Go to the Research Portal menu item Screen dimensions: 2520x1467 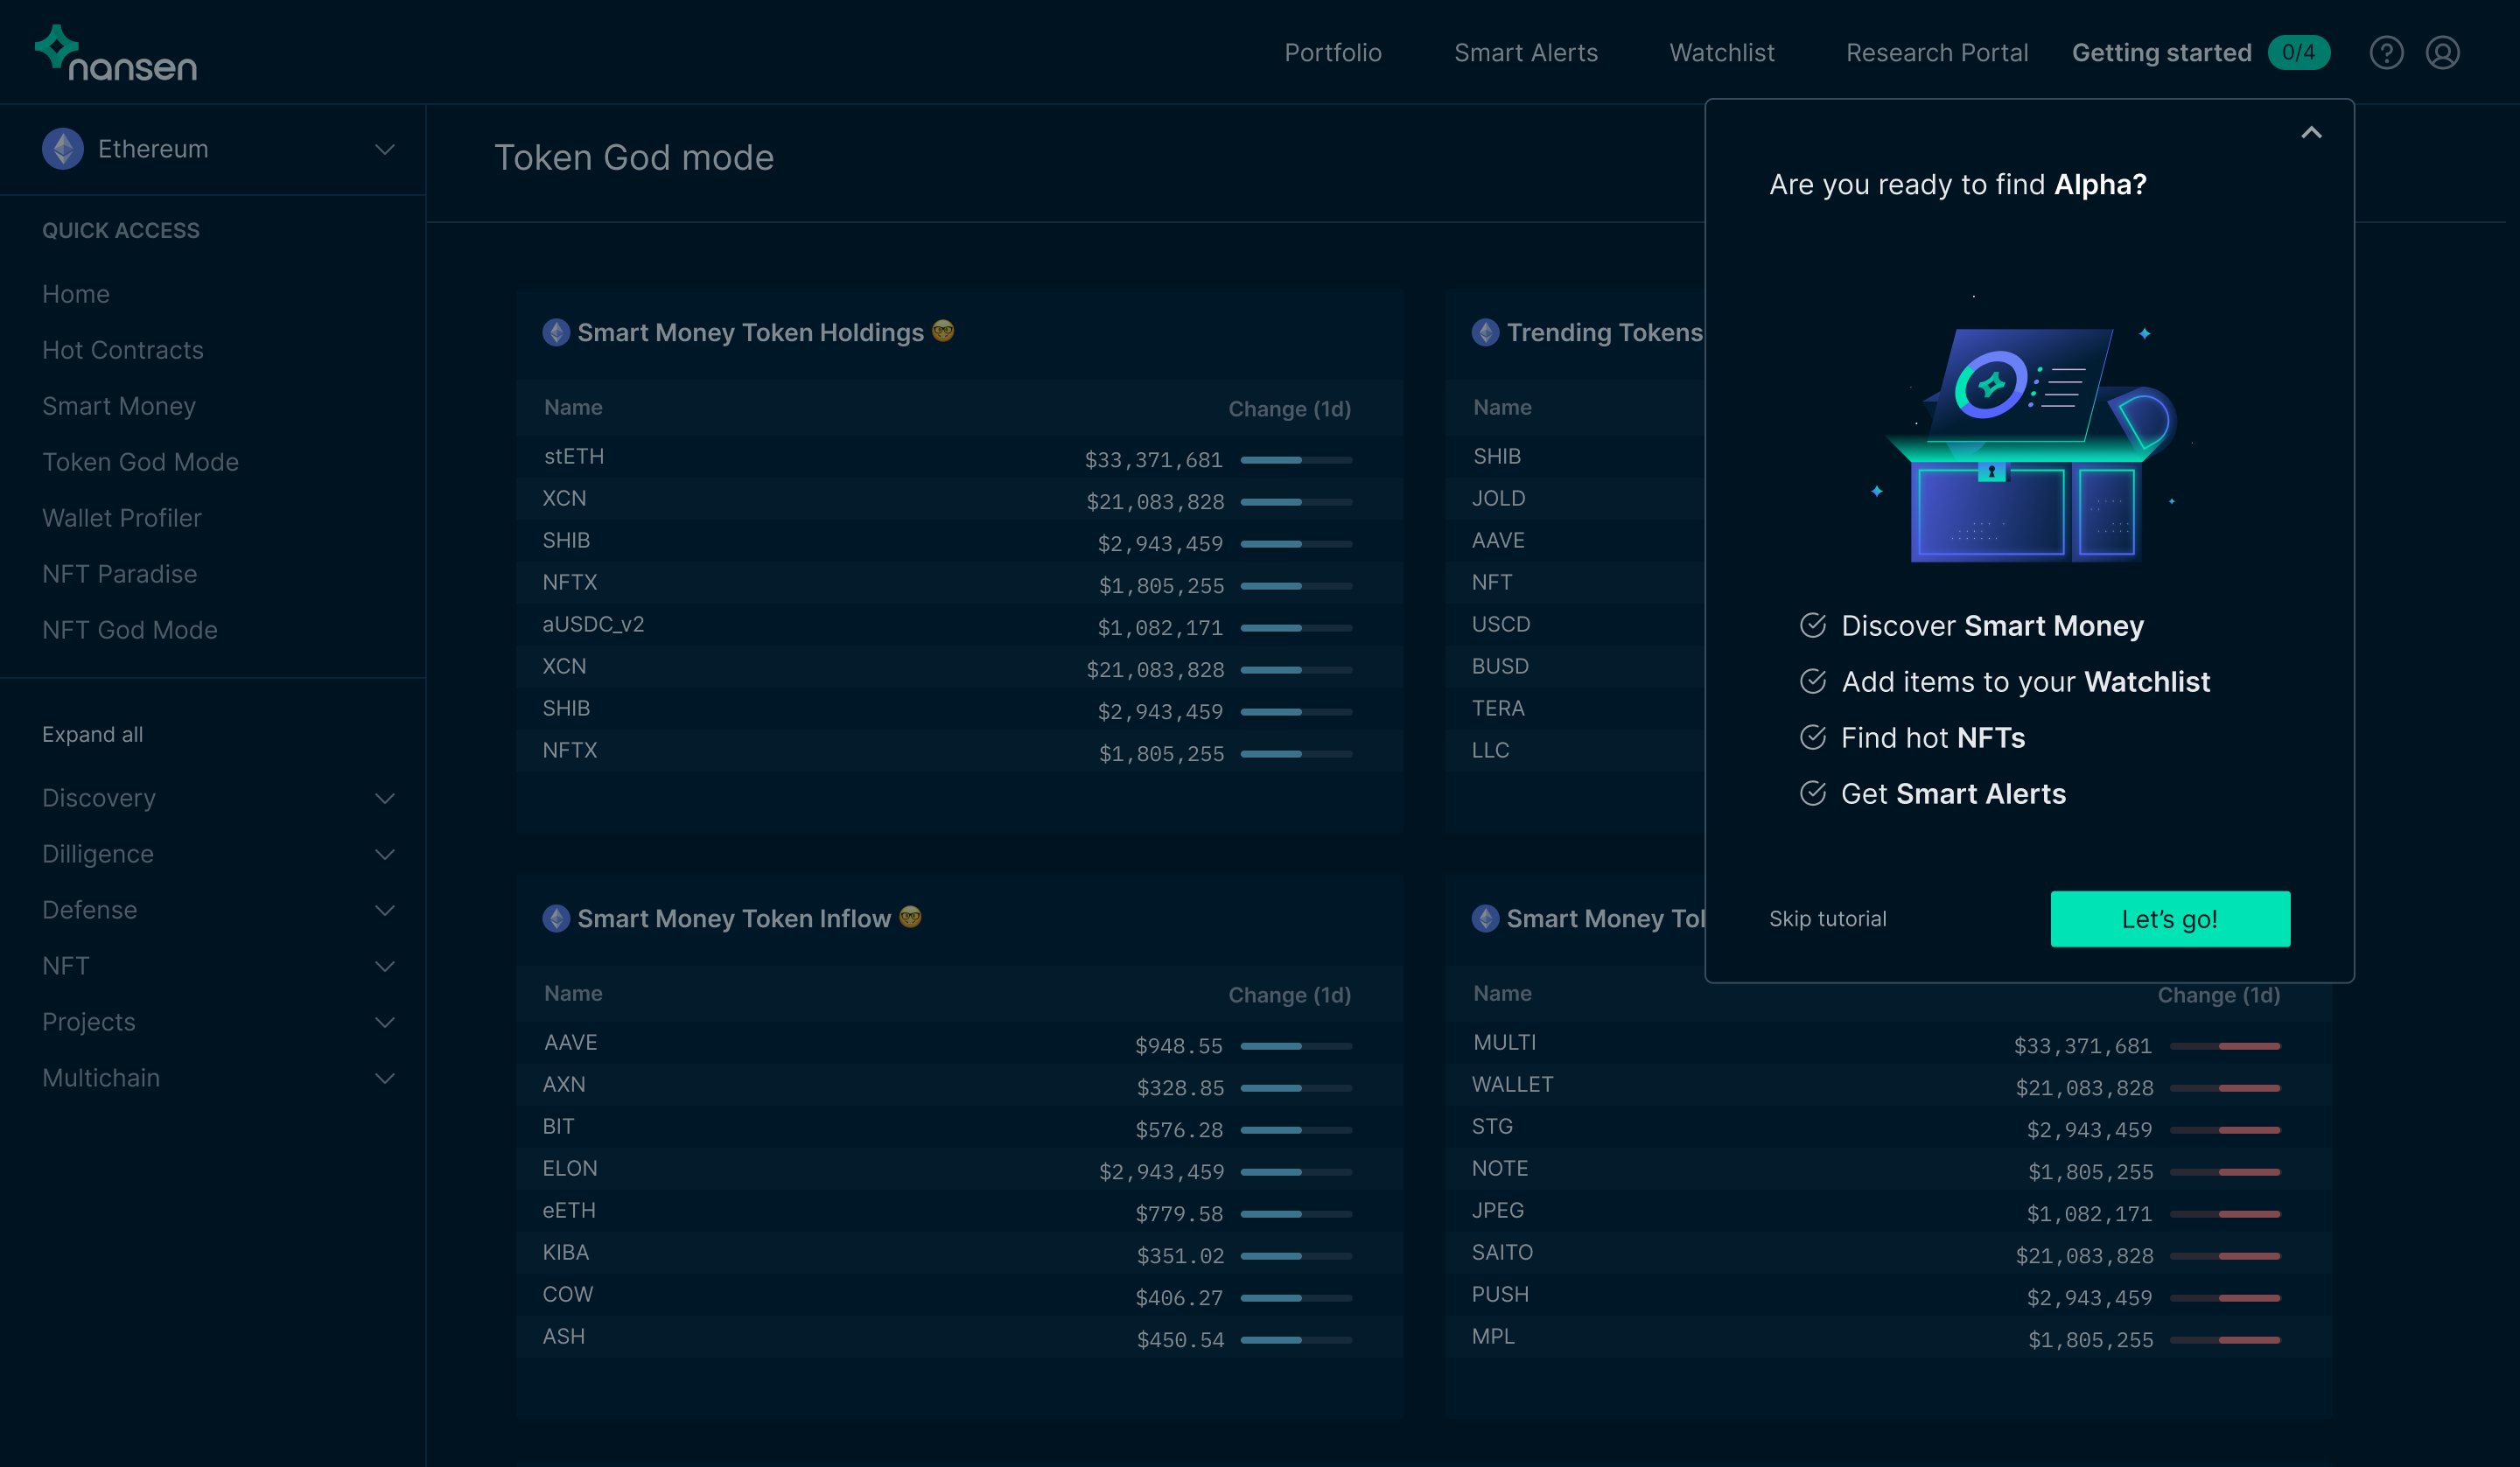1936,53
